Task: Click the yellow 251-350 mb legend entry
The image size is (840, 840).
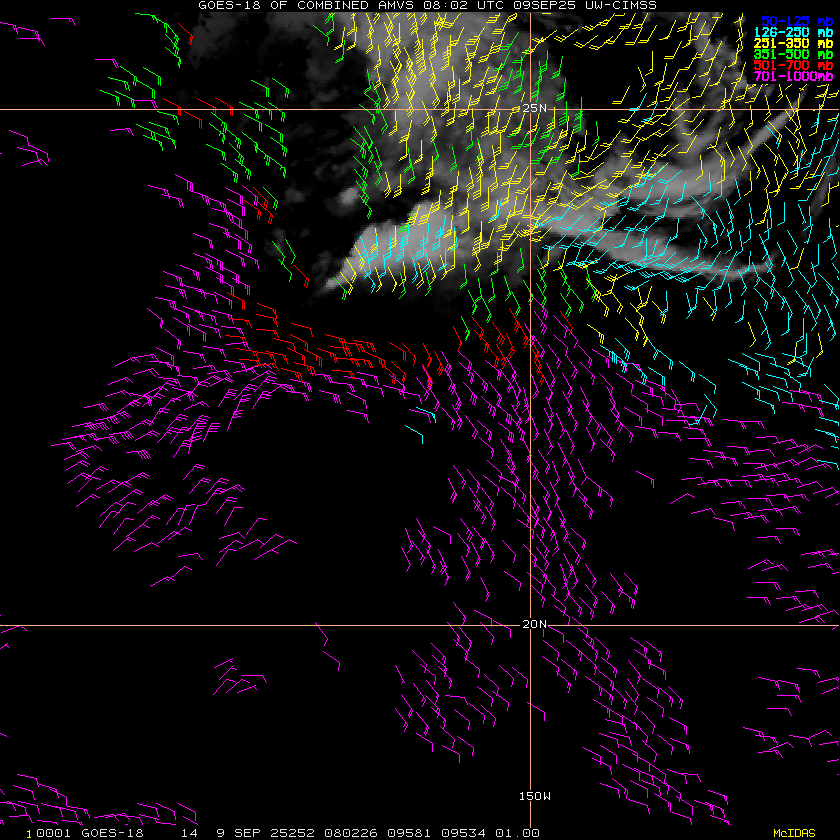Action: (794, 43)
